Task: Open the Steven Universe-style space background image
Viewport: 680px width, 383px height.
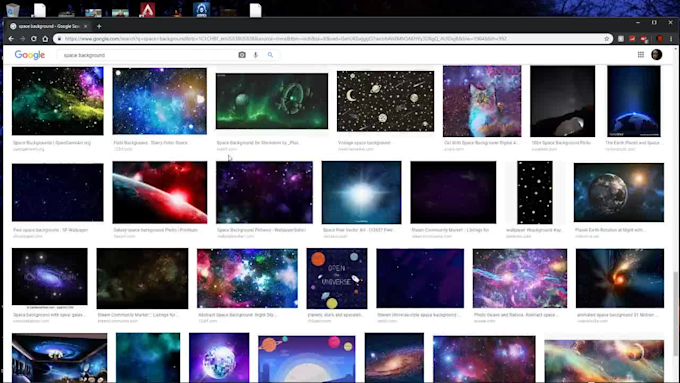Action: (420, 278)
